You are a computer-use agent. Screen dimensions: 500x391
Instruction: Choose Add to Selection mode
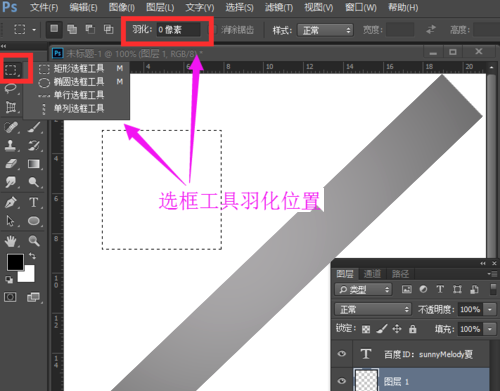pyautogui.click(x=72, y=29)
